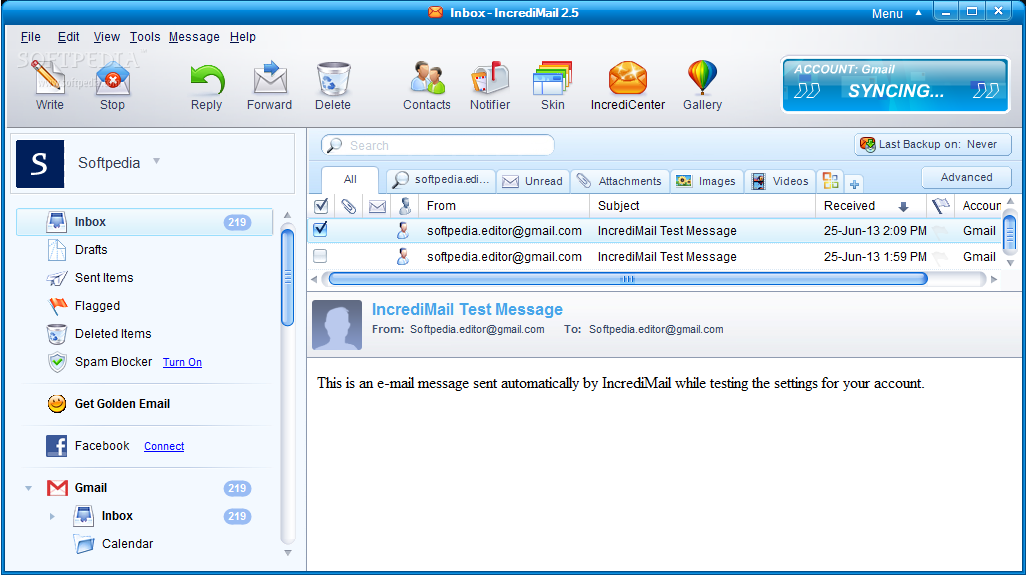Show Unread messages tab

533,181
